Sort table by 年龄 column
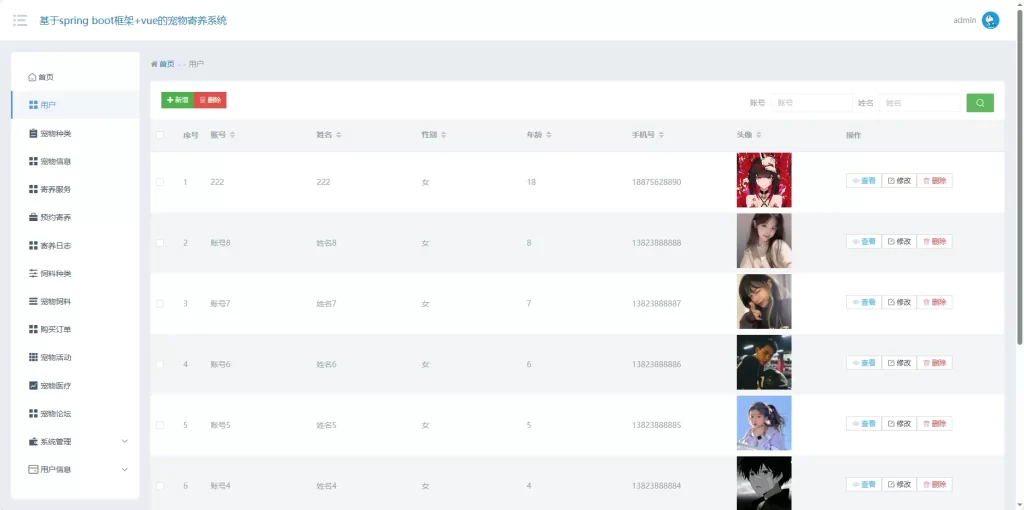The width and height of the screenshot is (1024, 510). point(538,135)
